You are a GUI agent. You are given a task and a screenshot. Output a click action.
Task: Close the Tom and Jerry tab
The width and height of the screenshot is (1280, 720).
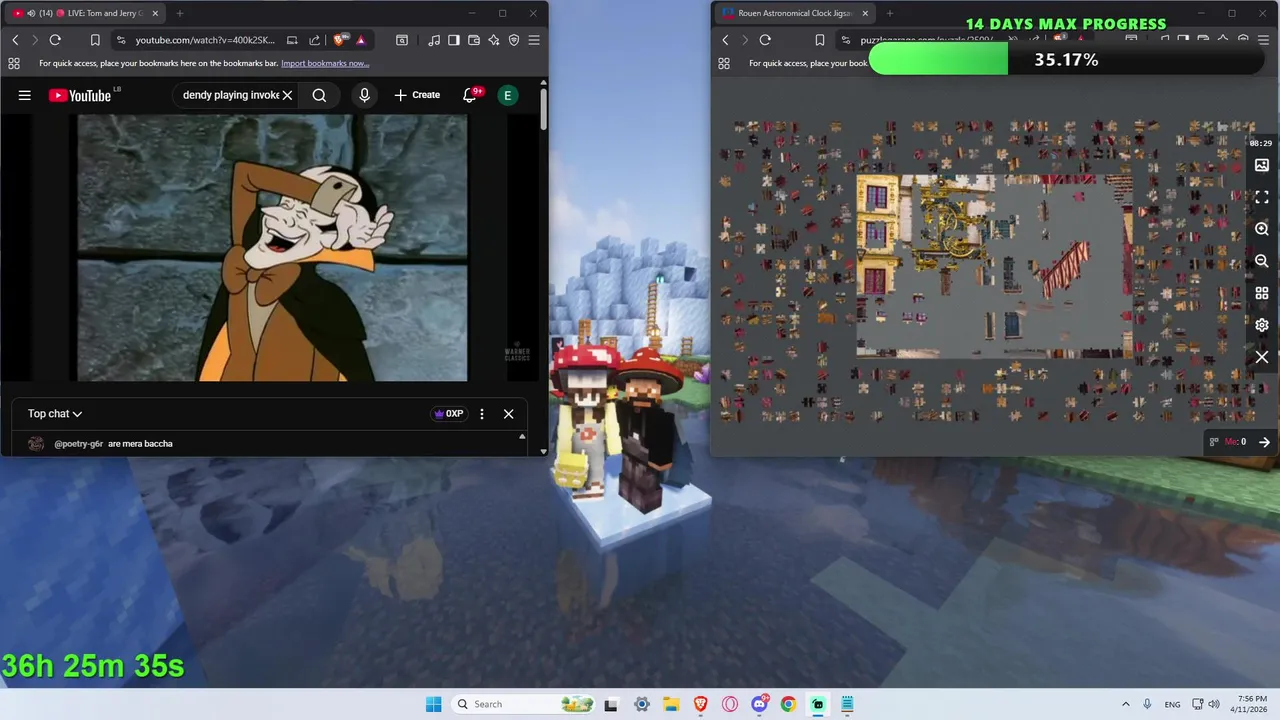(155, 13)
